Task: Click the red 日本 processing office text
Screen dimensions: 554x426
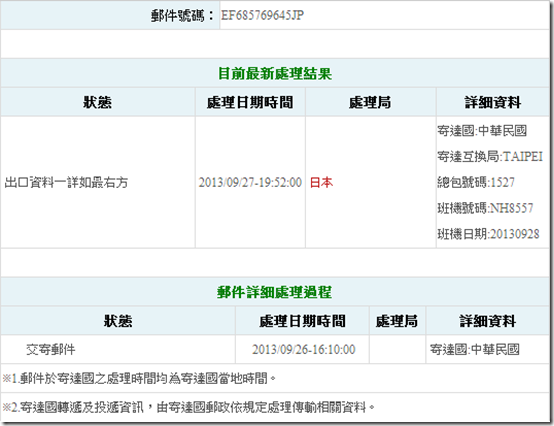Action: pyautogui.click(x=321, y=183)
